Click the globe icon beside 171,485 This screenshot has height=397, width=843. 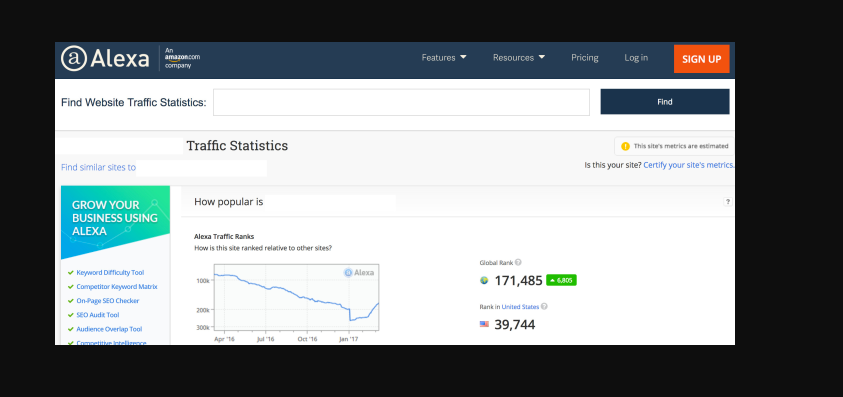[x=484, y=280]
